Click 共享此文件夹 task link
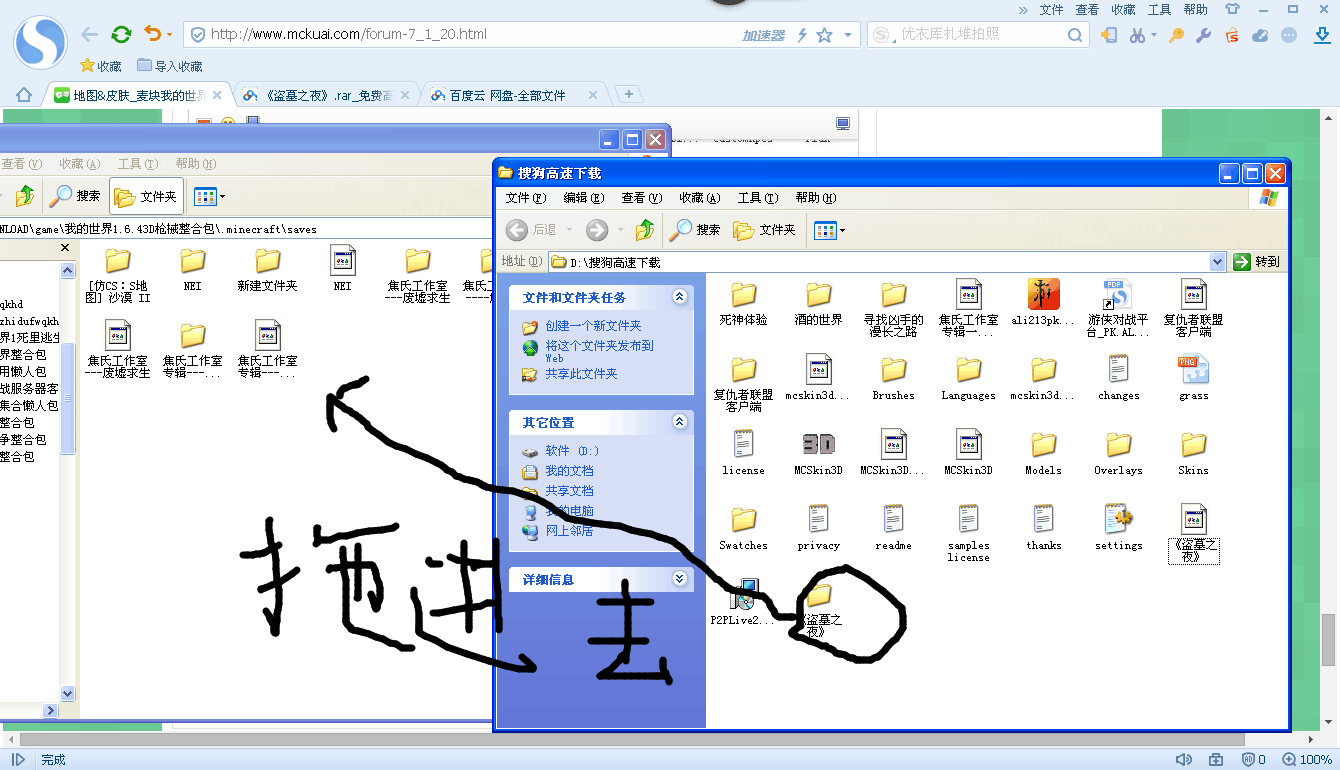The width and height of the screenshot is (1340, 770). 581,374
